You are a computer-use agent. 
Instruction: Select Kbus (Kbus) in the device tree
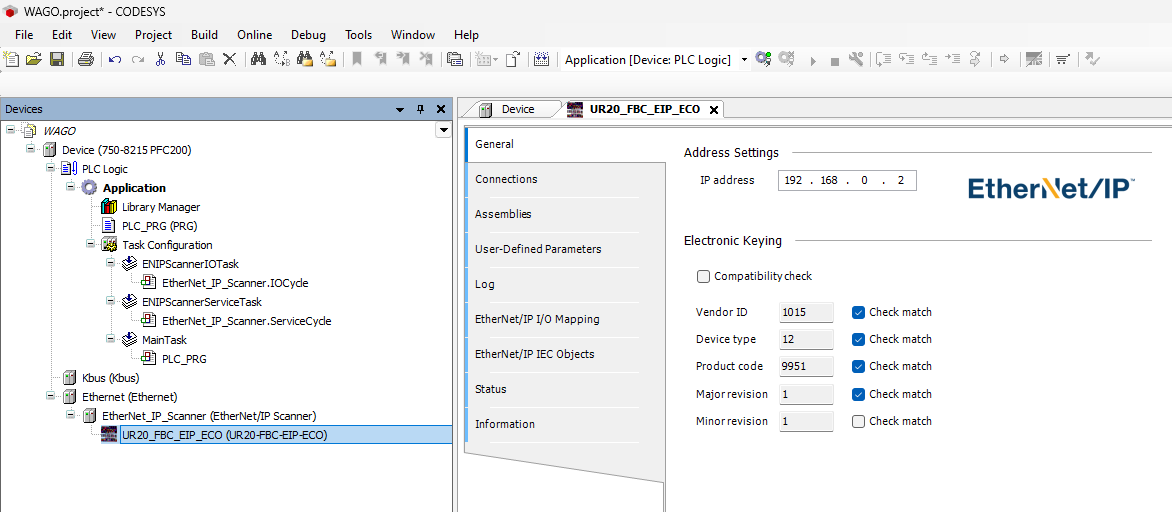(111, 377)
